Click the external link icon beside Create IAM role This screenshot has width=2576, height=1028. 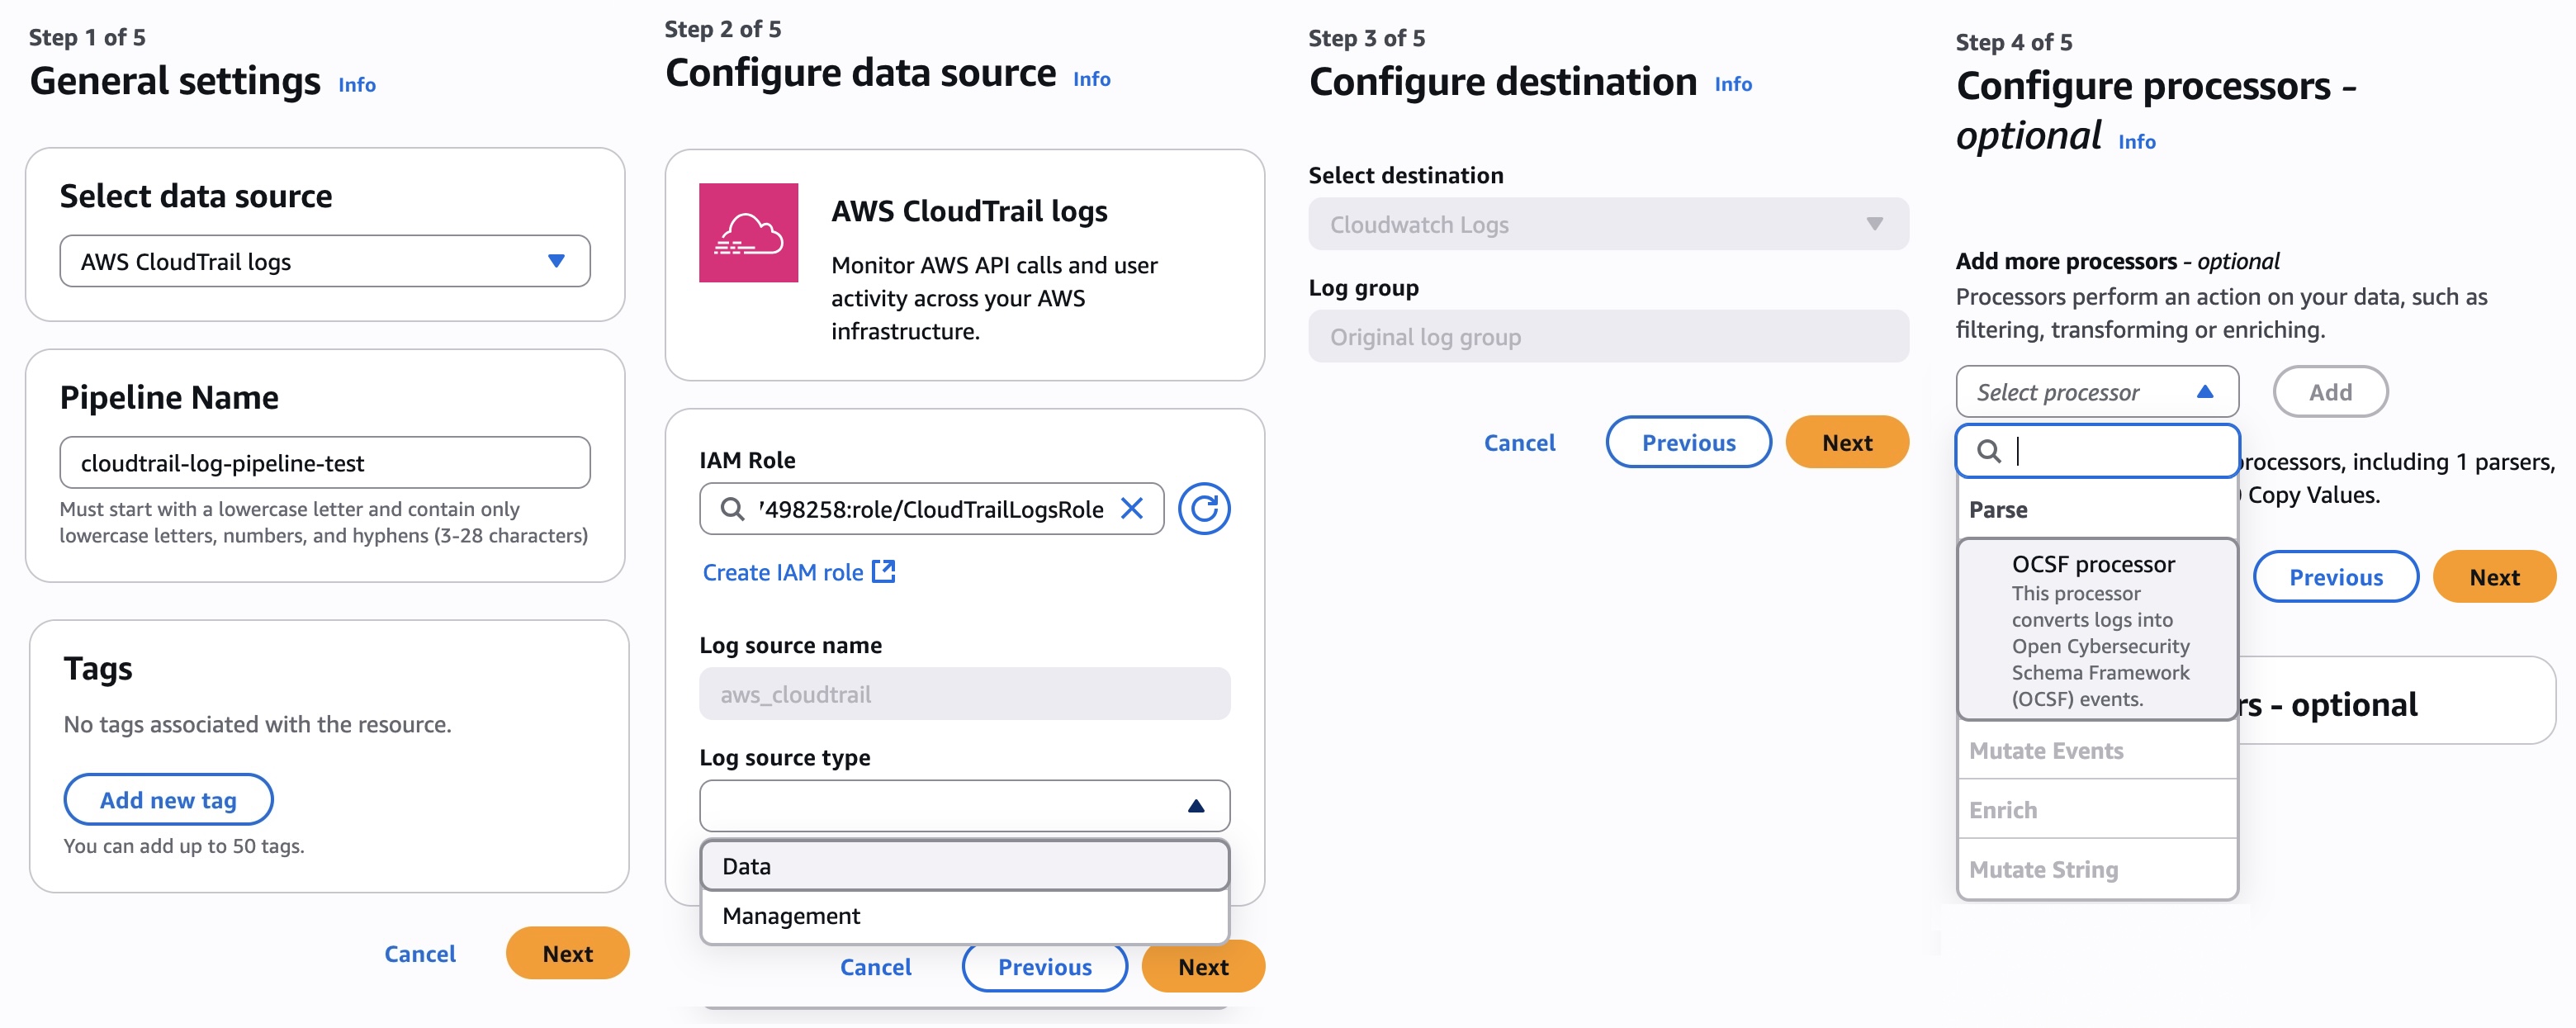pos(883,572)
